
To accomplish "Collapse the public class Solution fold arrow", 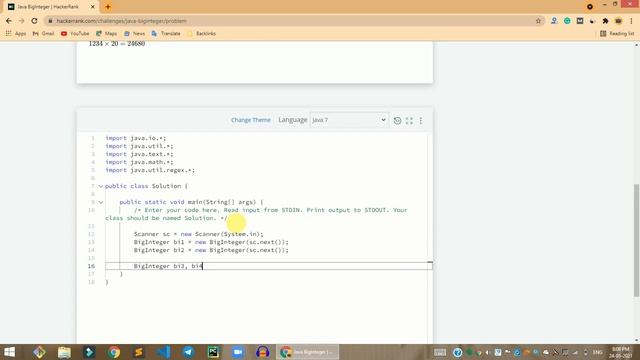I will coord(101,186).
